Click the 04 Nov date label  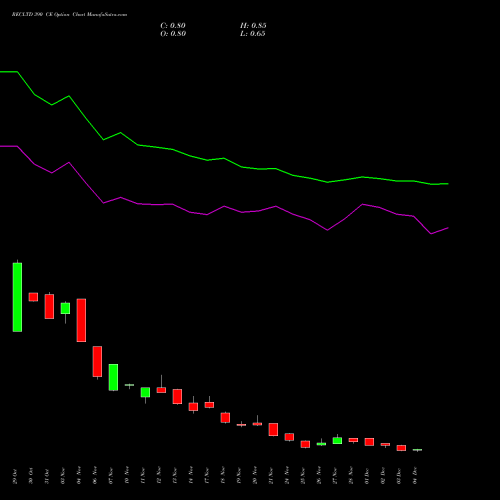79,476
